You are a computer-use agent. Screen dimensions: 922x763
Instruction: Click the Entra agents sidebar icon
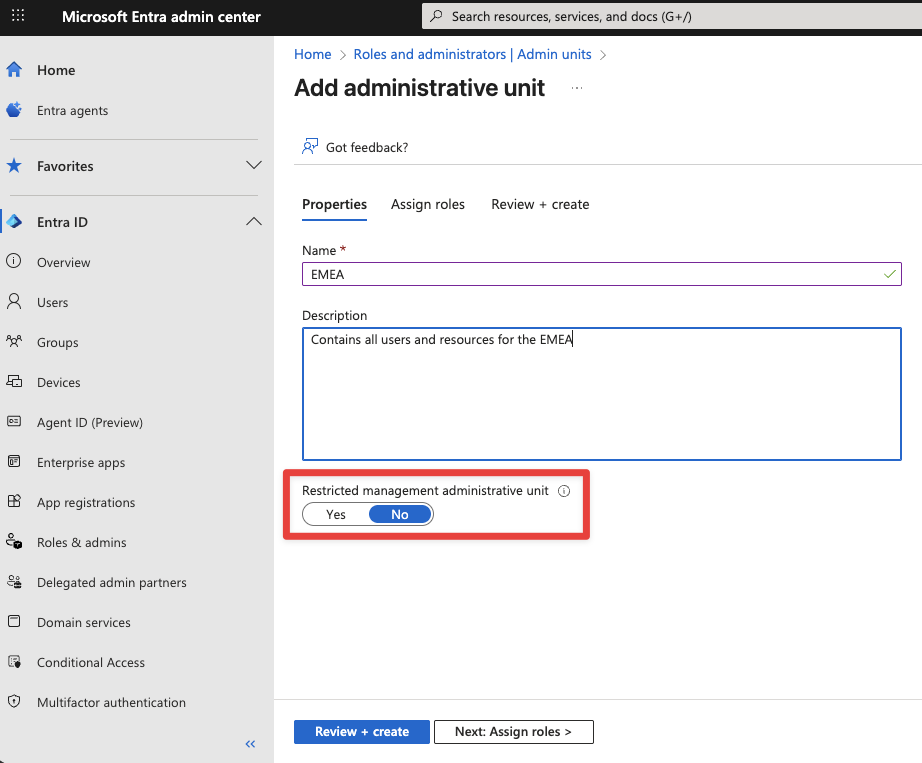[14, 110]
